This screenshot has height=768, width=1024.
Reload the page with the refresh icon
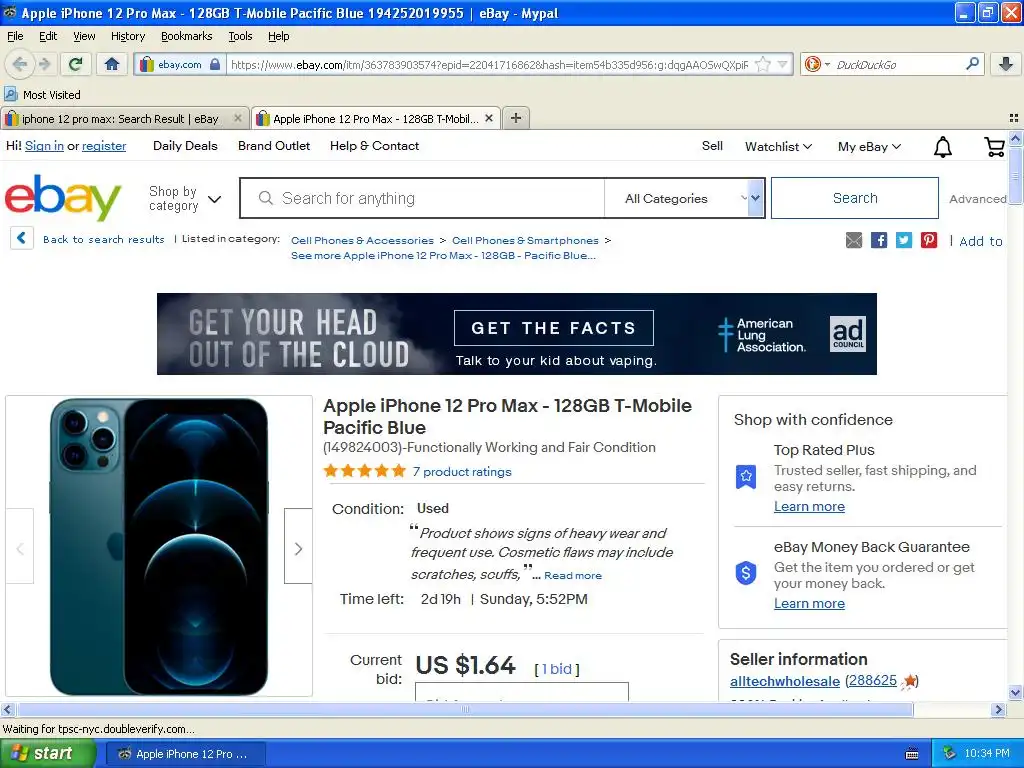[x=75, y=64]
